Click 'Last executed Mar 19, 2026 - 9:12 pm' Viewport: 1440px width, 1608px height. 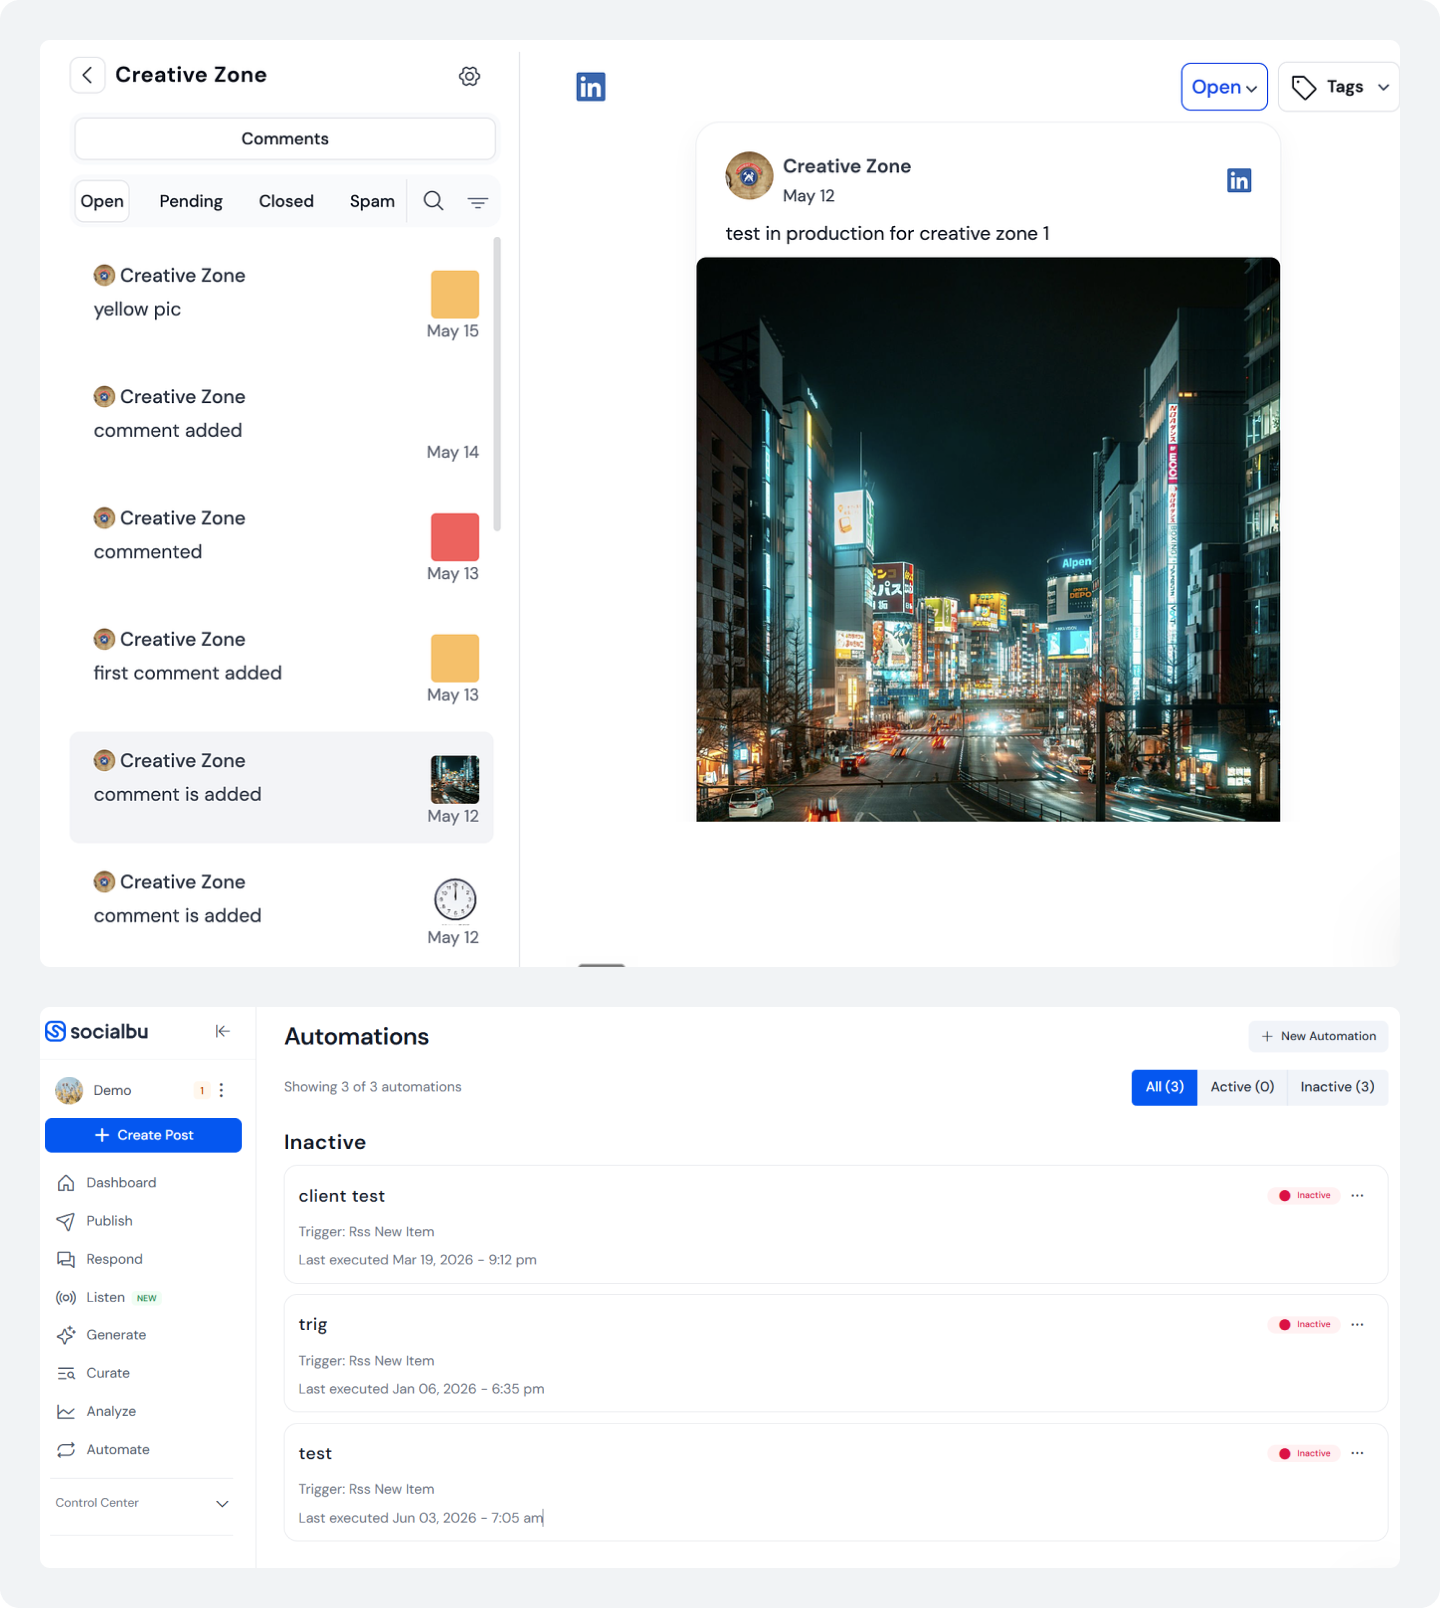coord(418,1260)
